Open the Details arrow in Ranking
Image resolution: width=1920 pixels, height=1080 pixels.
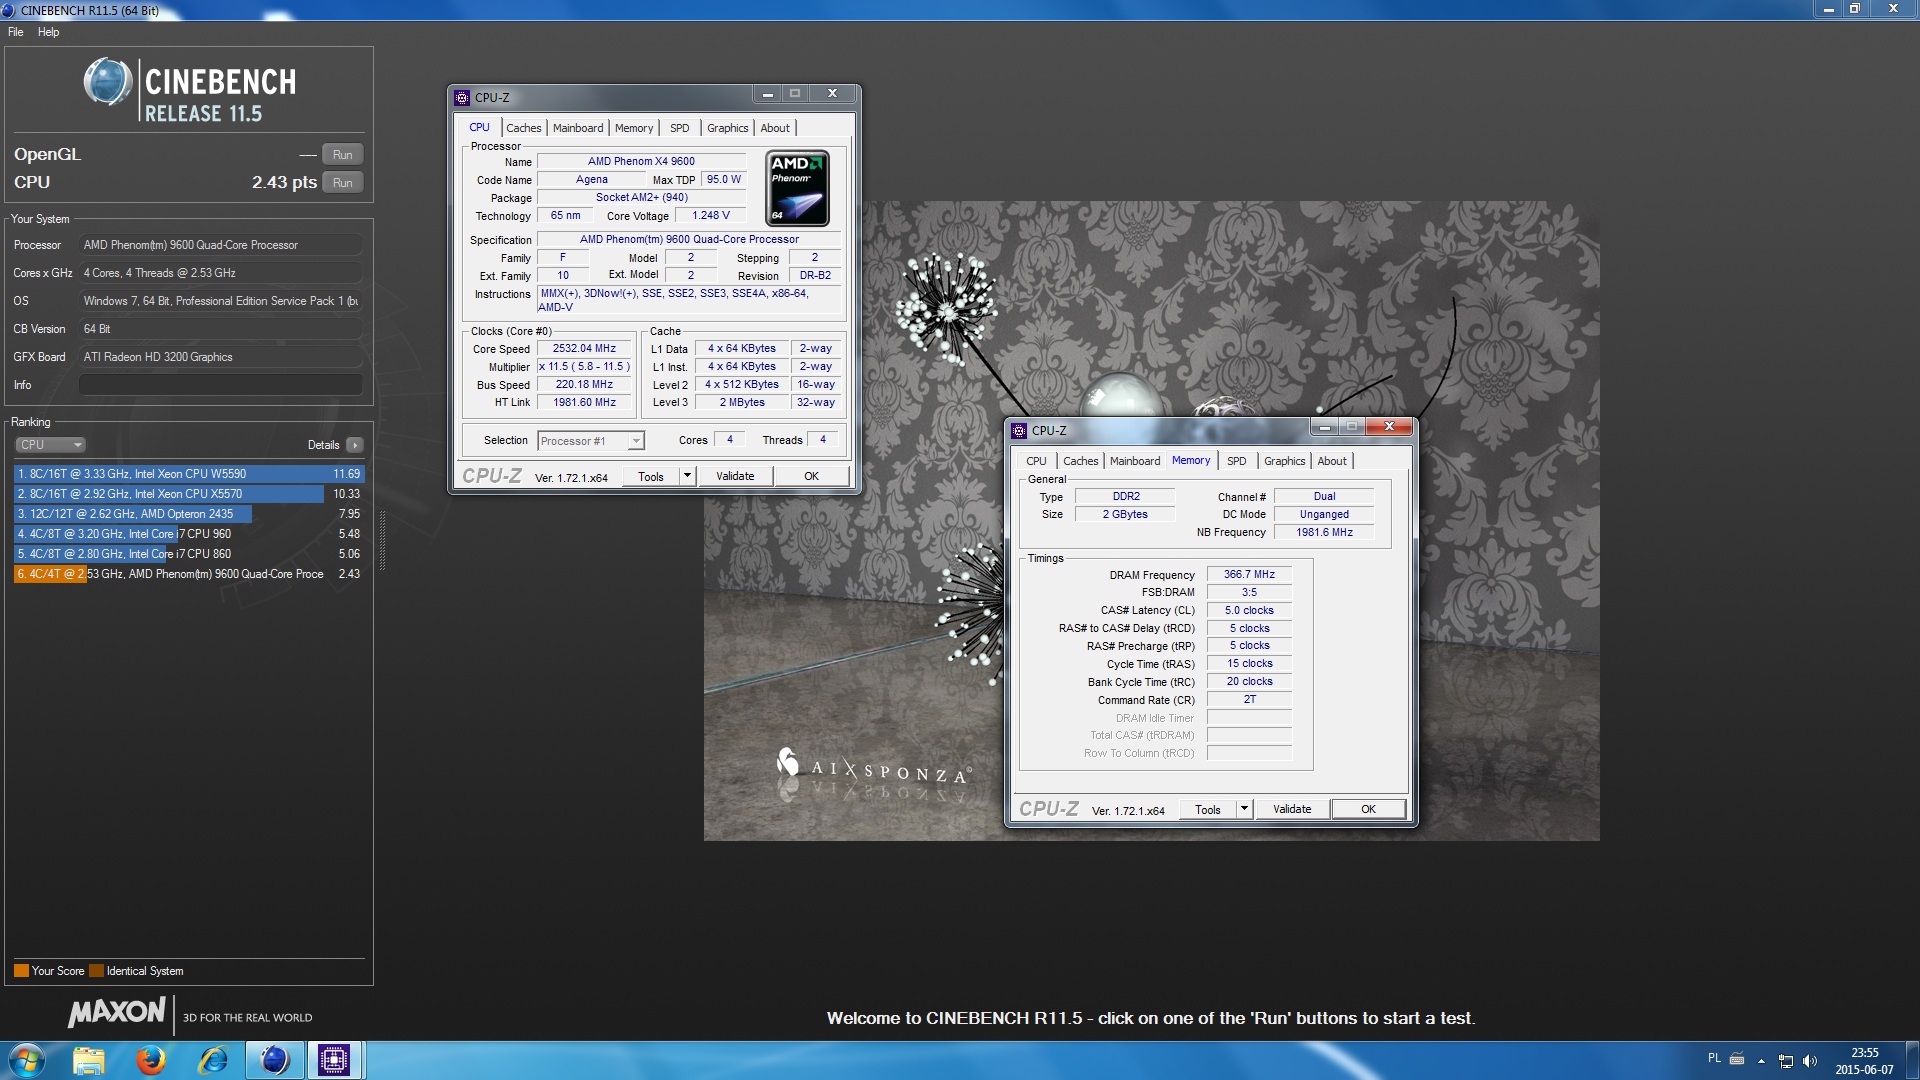pyautogui.click(x=355, y=445)
